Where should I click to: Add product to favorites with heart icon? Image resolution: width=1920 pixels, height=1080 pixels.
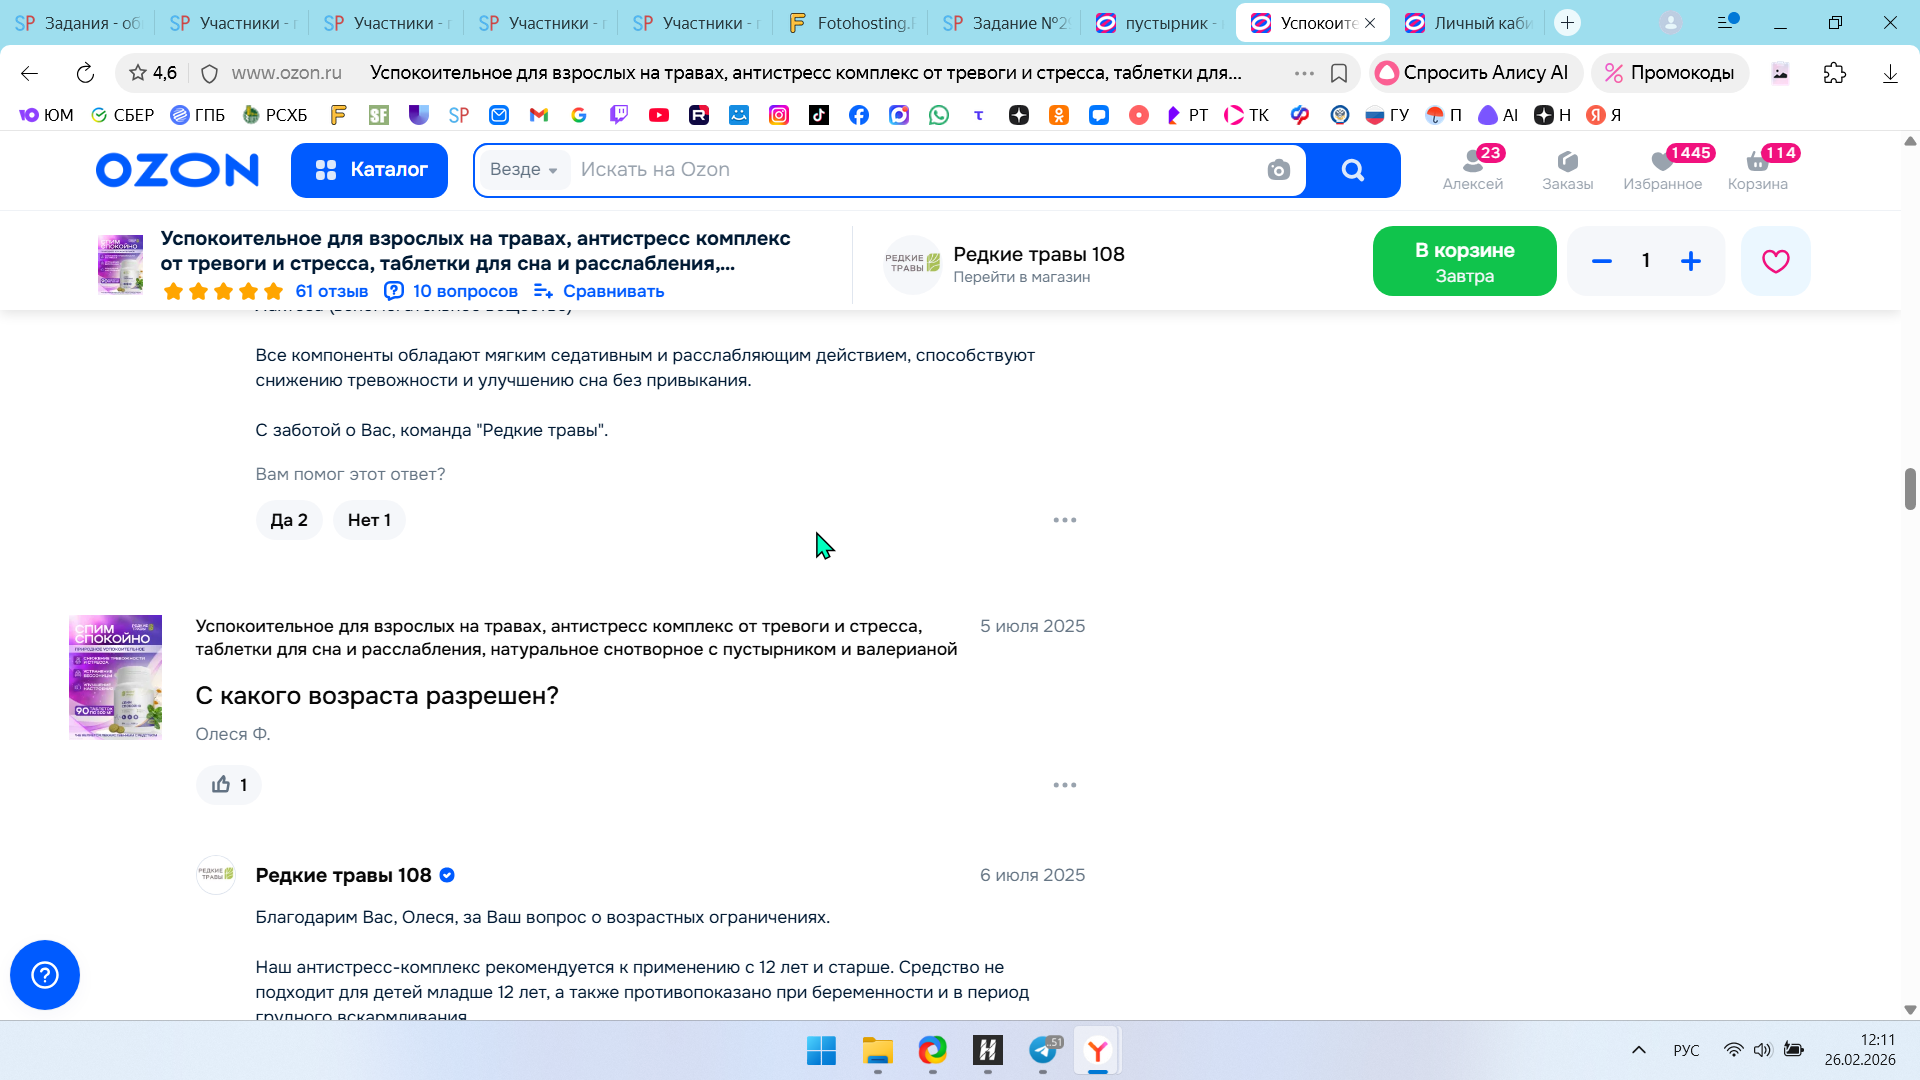(1775, 261)
